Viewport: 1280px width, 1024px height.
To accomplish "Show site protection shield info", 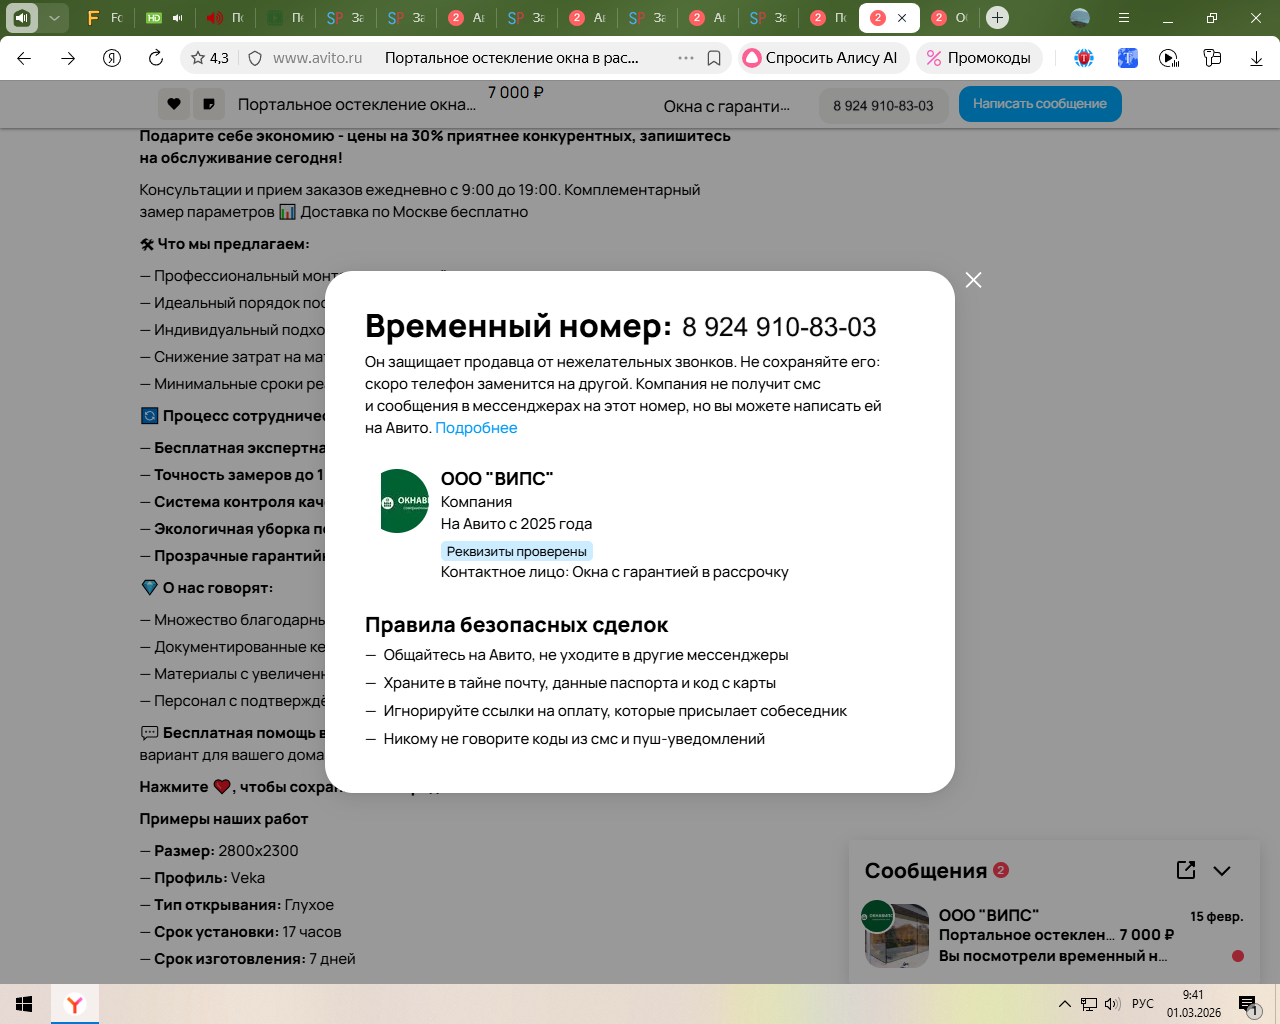I will click(x=255, y=58).
